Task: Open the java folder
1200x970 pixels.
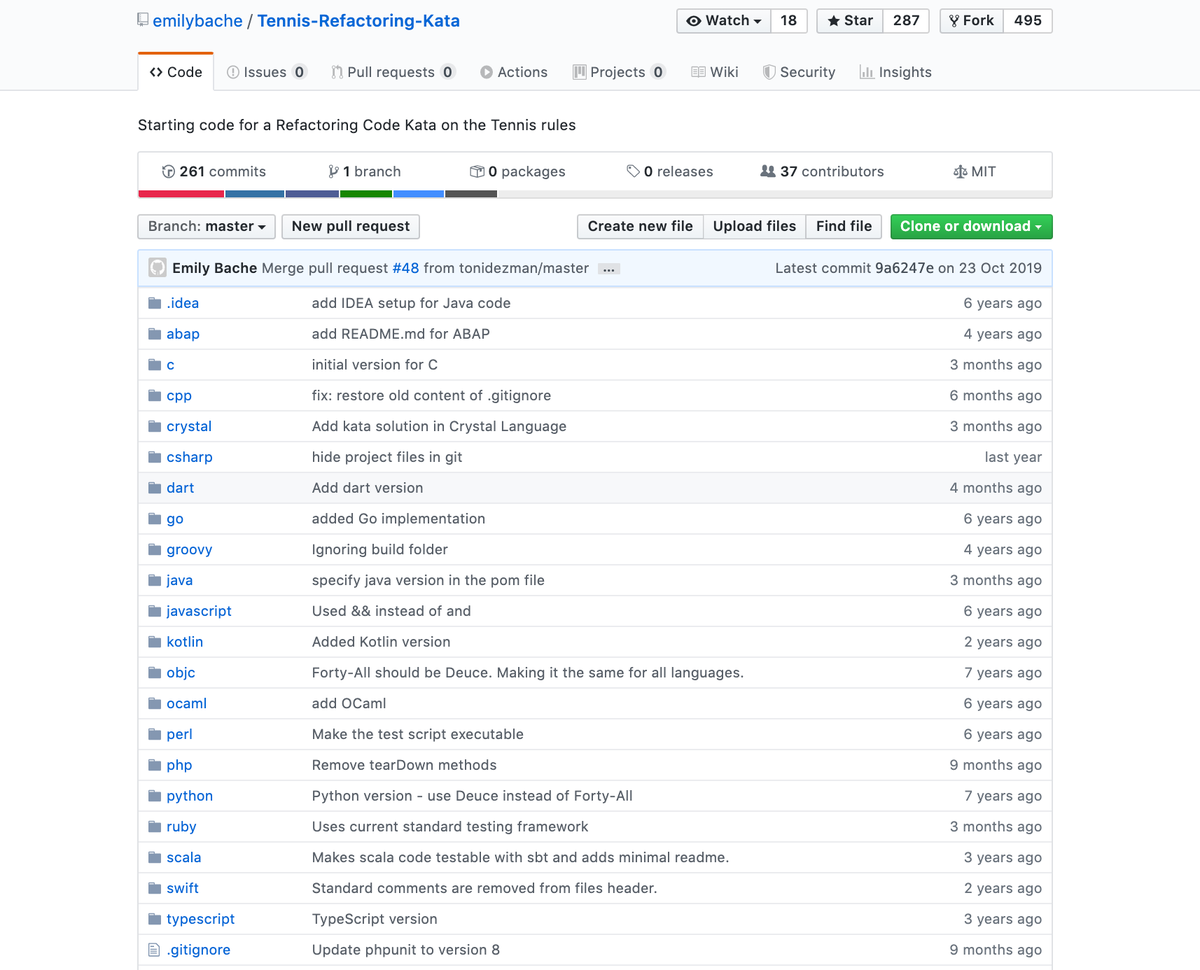Action: click(180, 581)
